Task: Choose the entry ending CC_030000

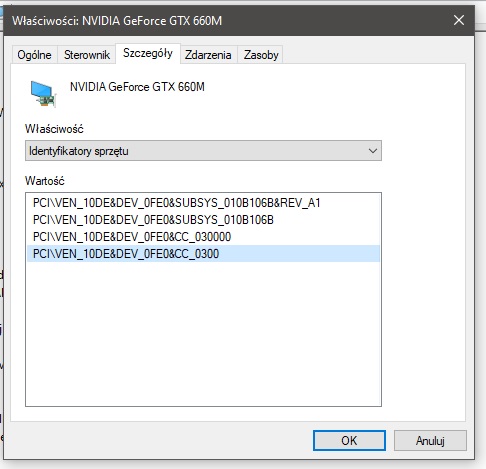Action: pyautogui.click(x=132, y=237)
